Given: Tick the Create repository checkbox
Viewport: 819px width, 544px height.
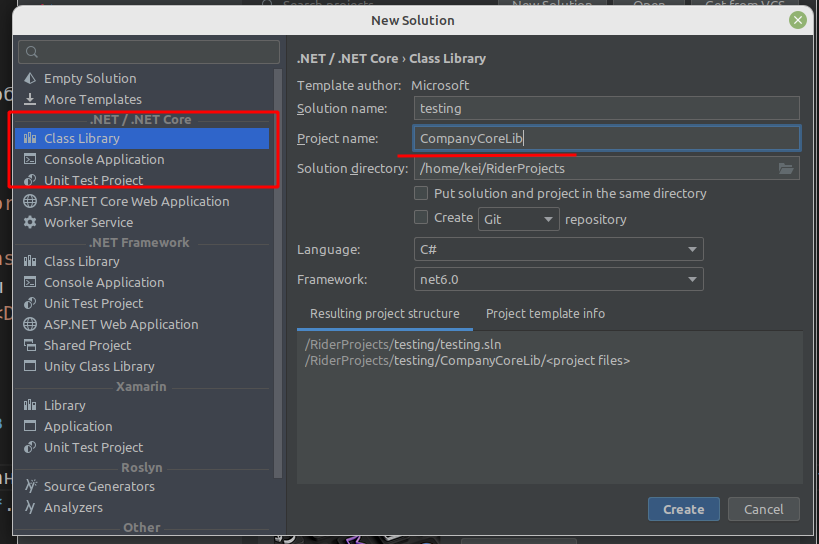Looking at the screenshot, I should 422,217.
